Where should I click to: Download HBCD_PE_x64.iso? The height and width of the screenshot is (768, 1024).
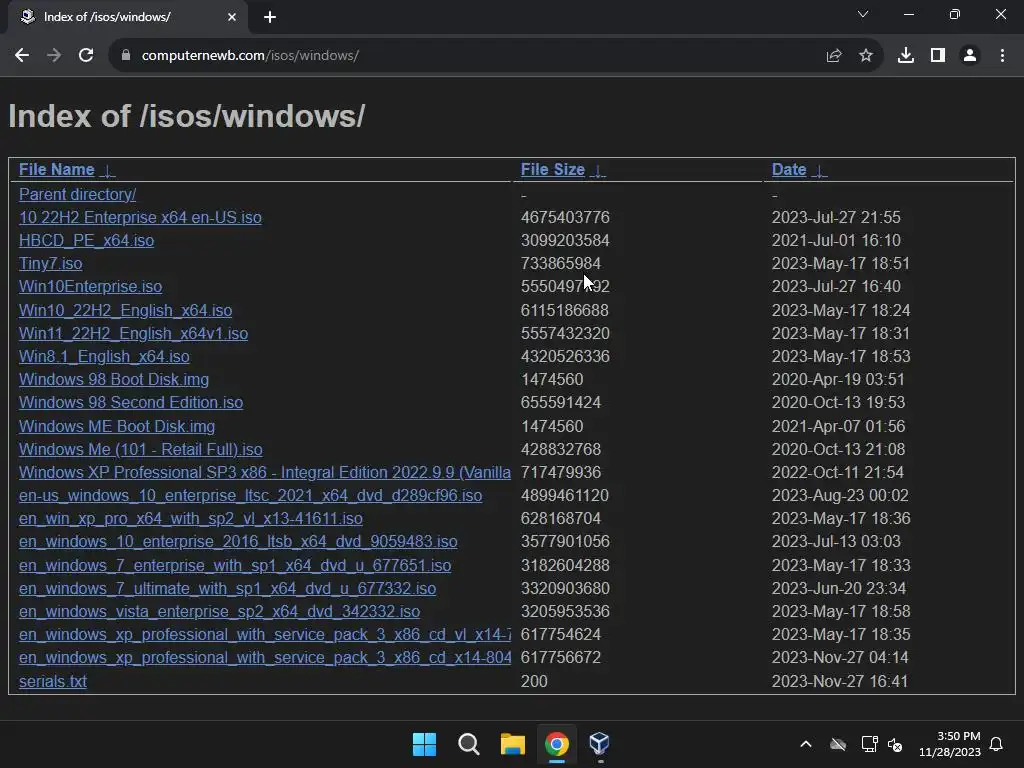86,240
